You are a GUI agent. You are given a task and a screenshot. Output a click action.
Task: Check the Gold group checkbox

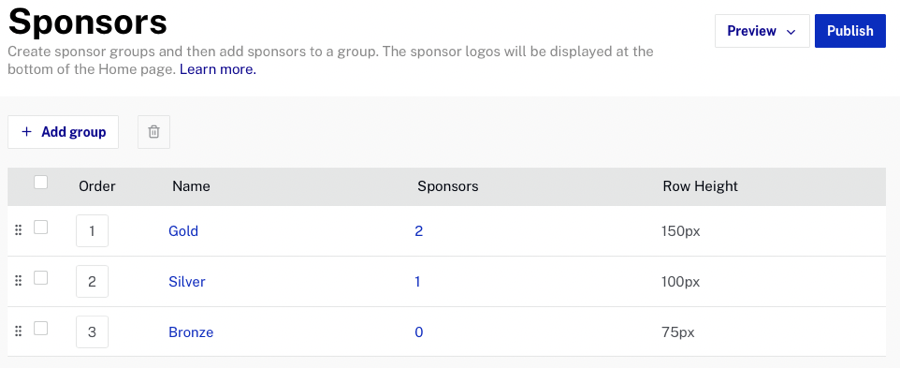click(x=41, y=227)
